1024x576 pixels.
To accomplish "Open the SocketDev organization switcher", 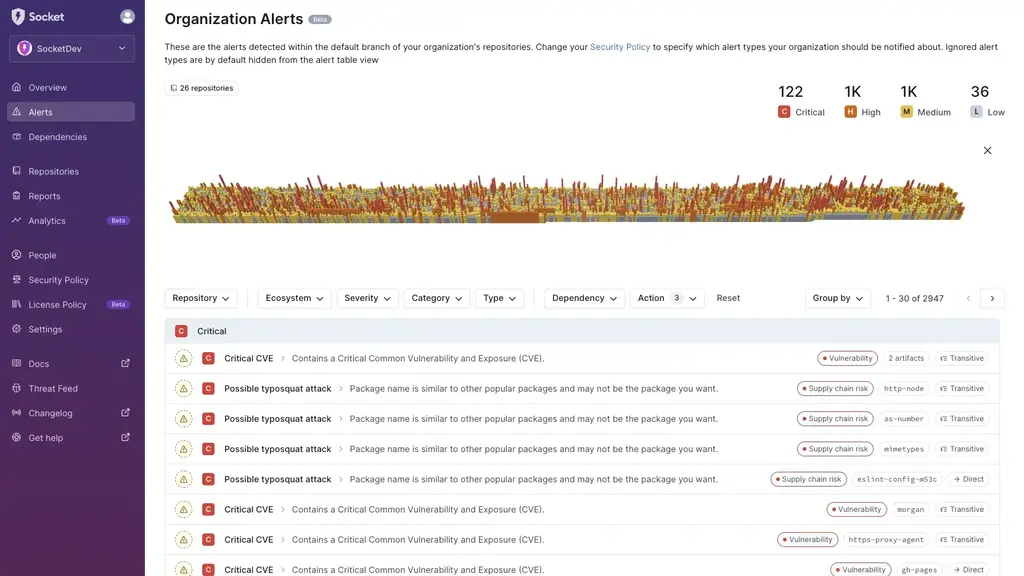I will pyautogui.click(x=70, y=48).
